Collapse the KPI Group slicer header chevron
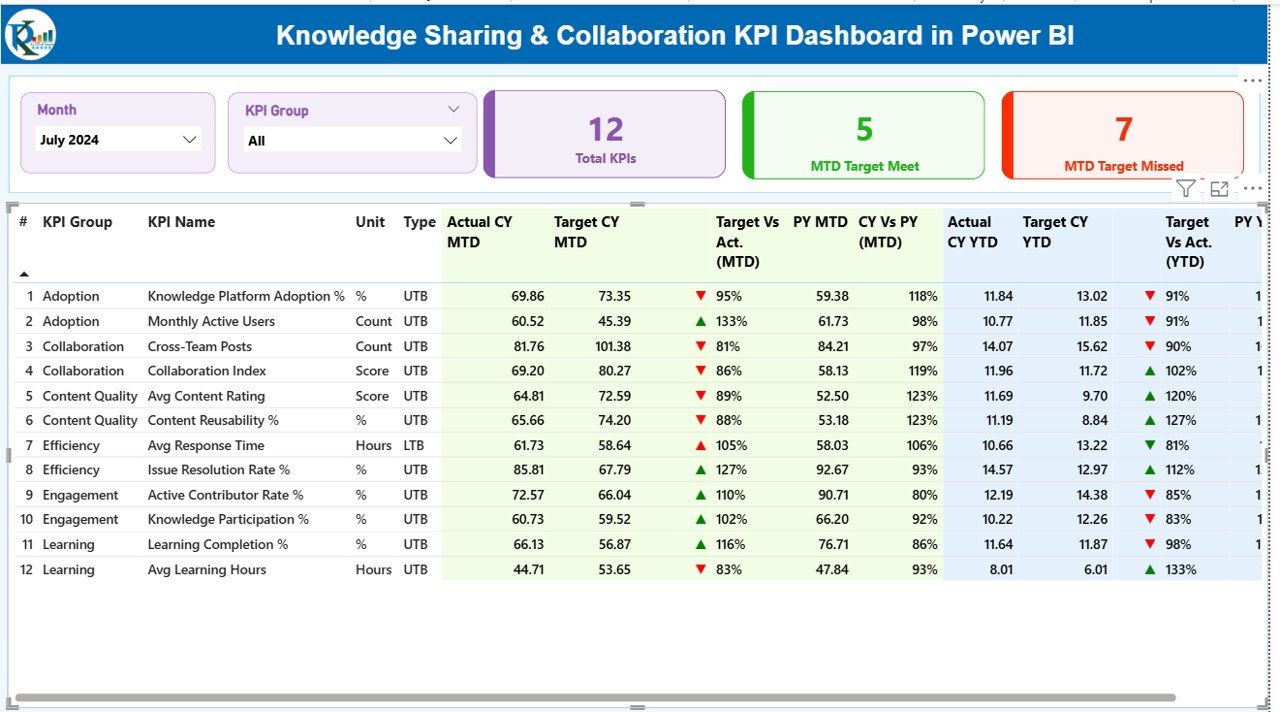 point(455,110)
